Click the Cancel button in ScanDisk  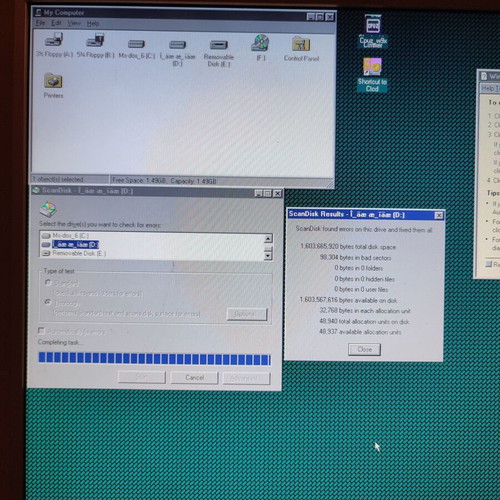[x=194, y=378]
